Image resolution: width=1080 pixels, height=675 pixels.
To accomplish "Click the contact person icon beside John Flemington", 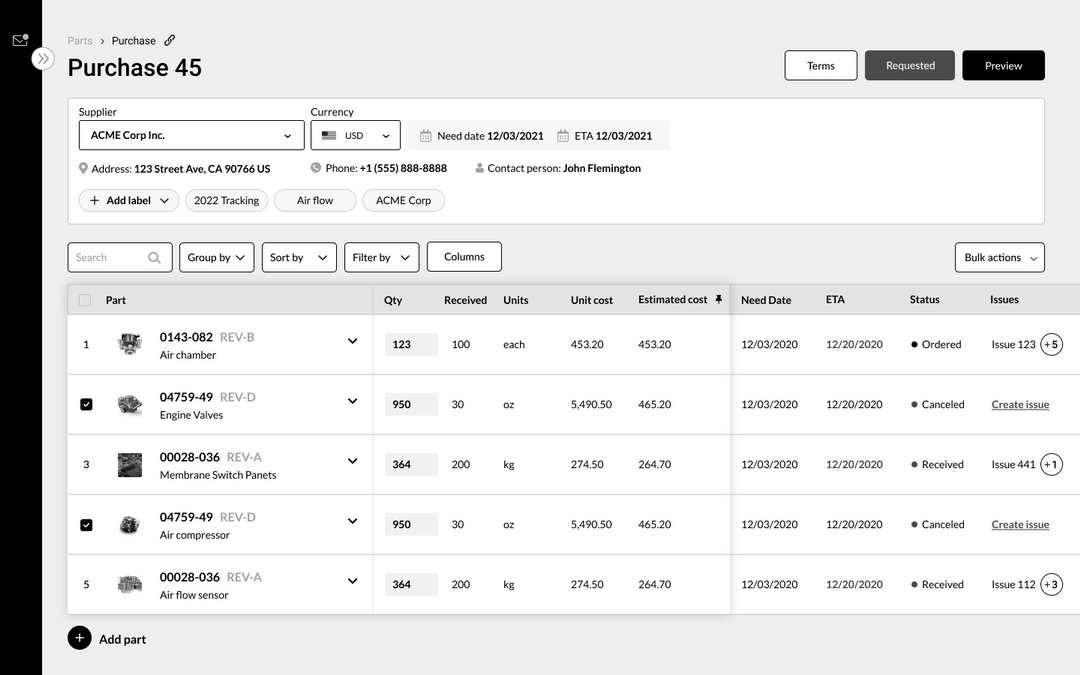I will pos(480,168).
